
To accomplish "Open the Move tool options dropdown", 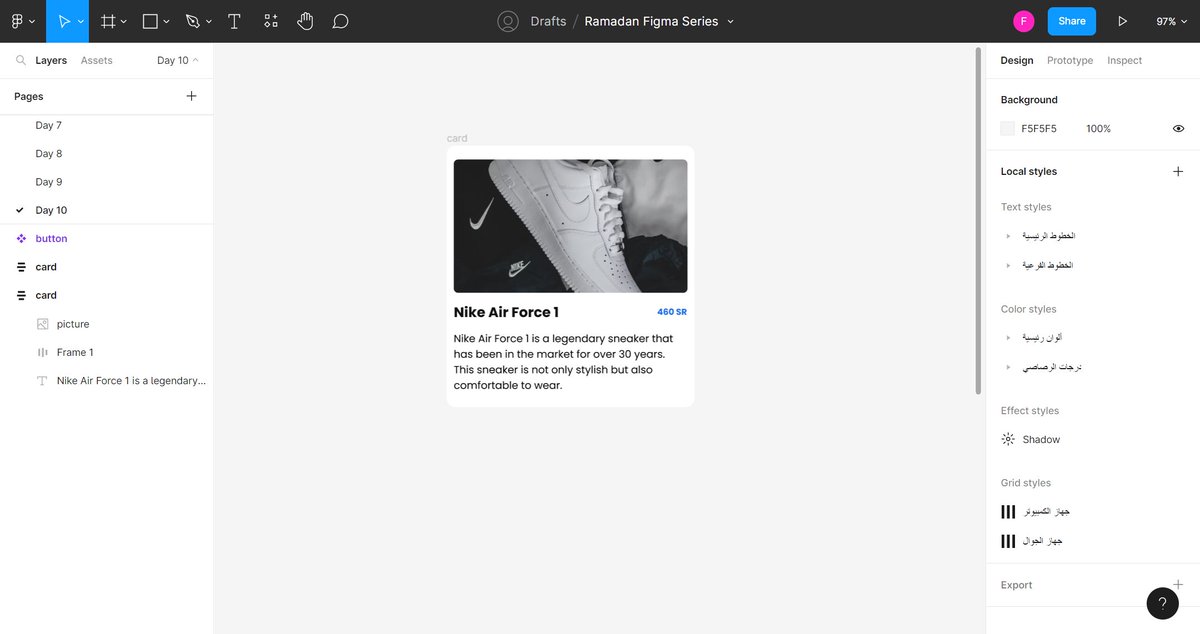I will 81,21.
